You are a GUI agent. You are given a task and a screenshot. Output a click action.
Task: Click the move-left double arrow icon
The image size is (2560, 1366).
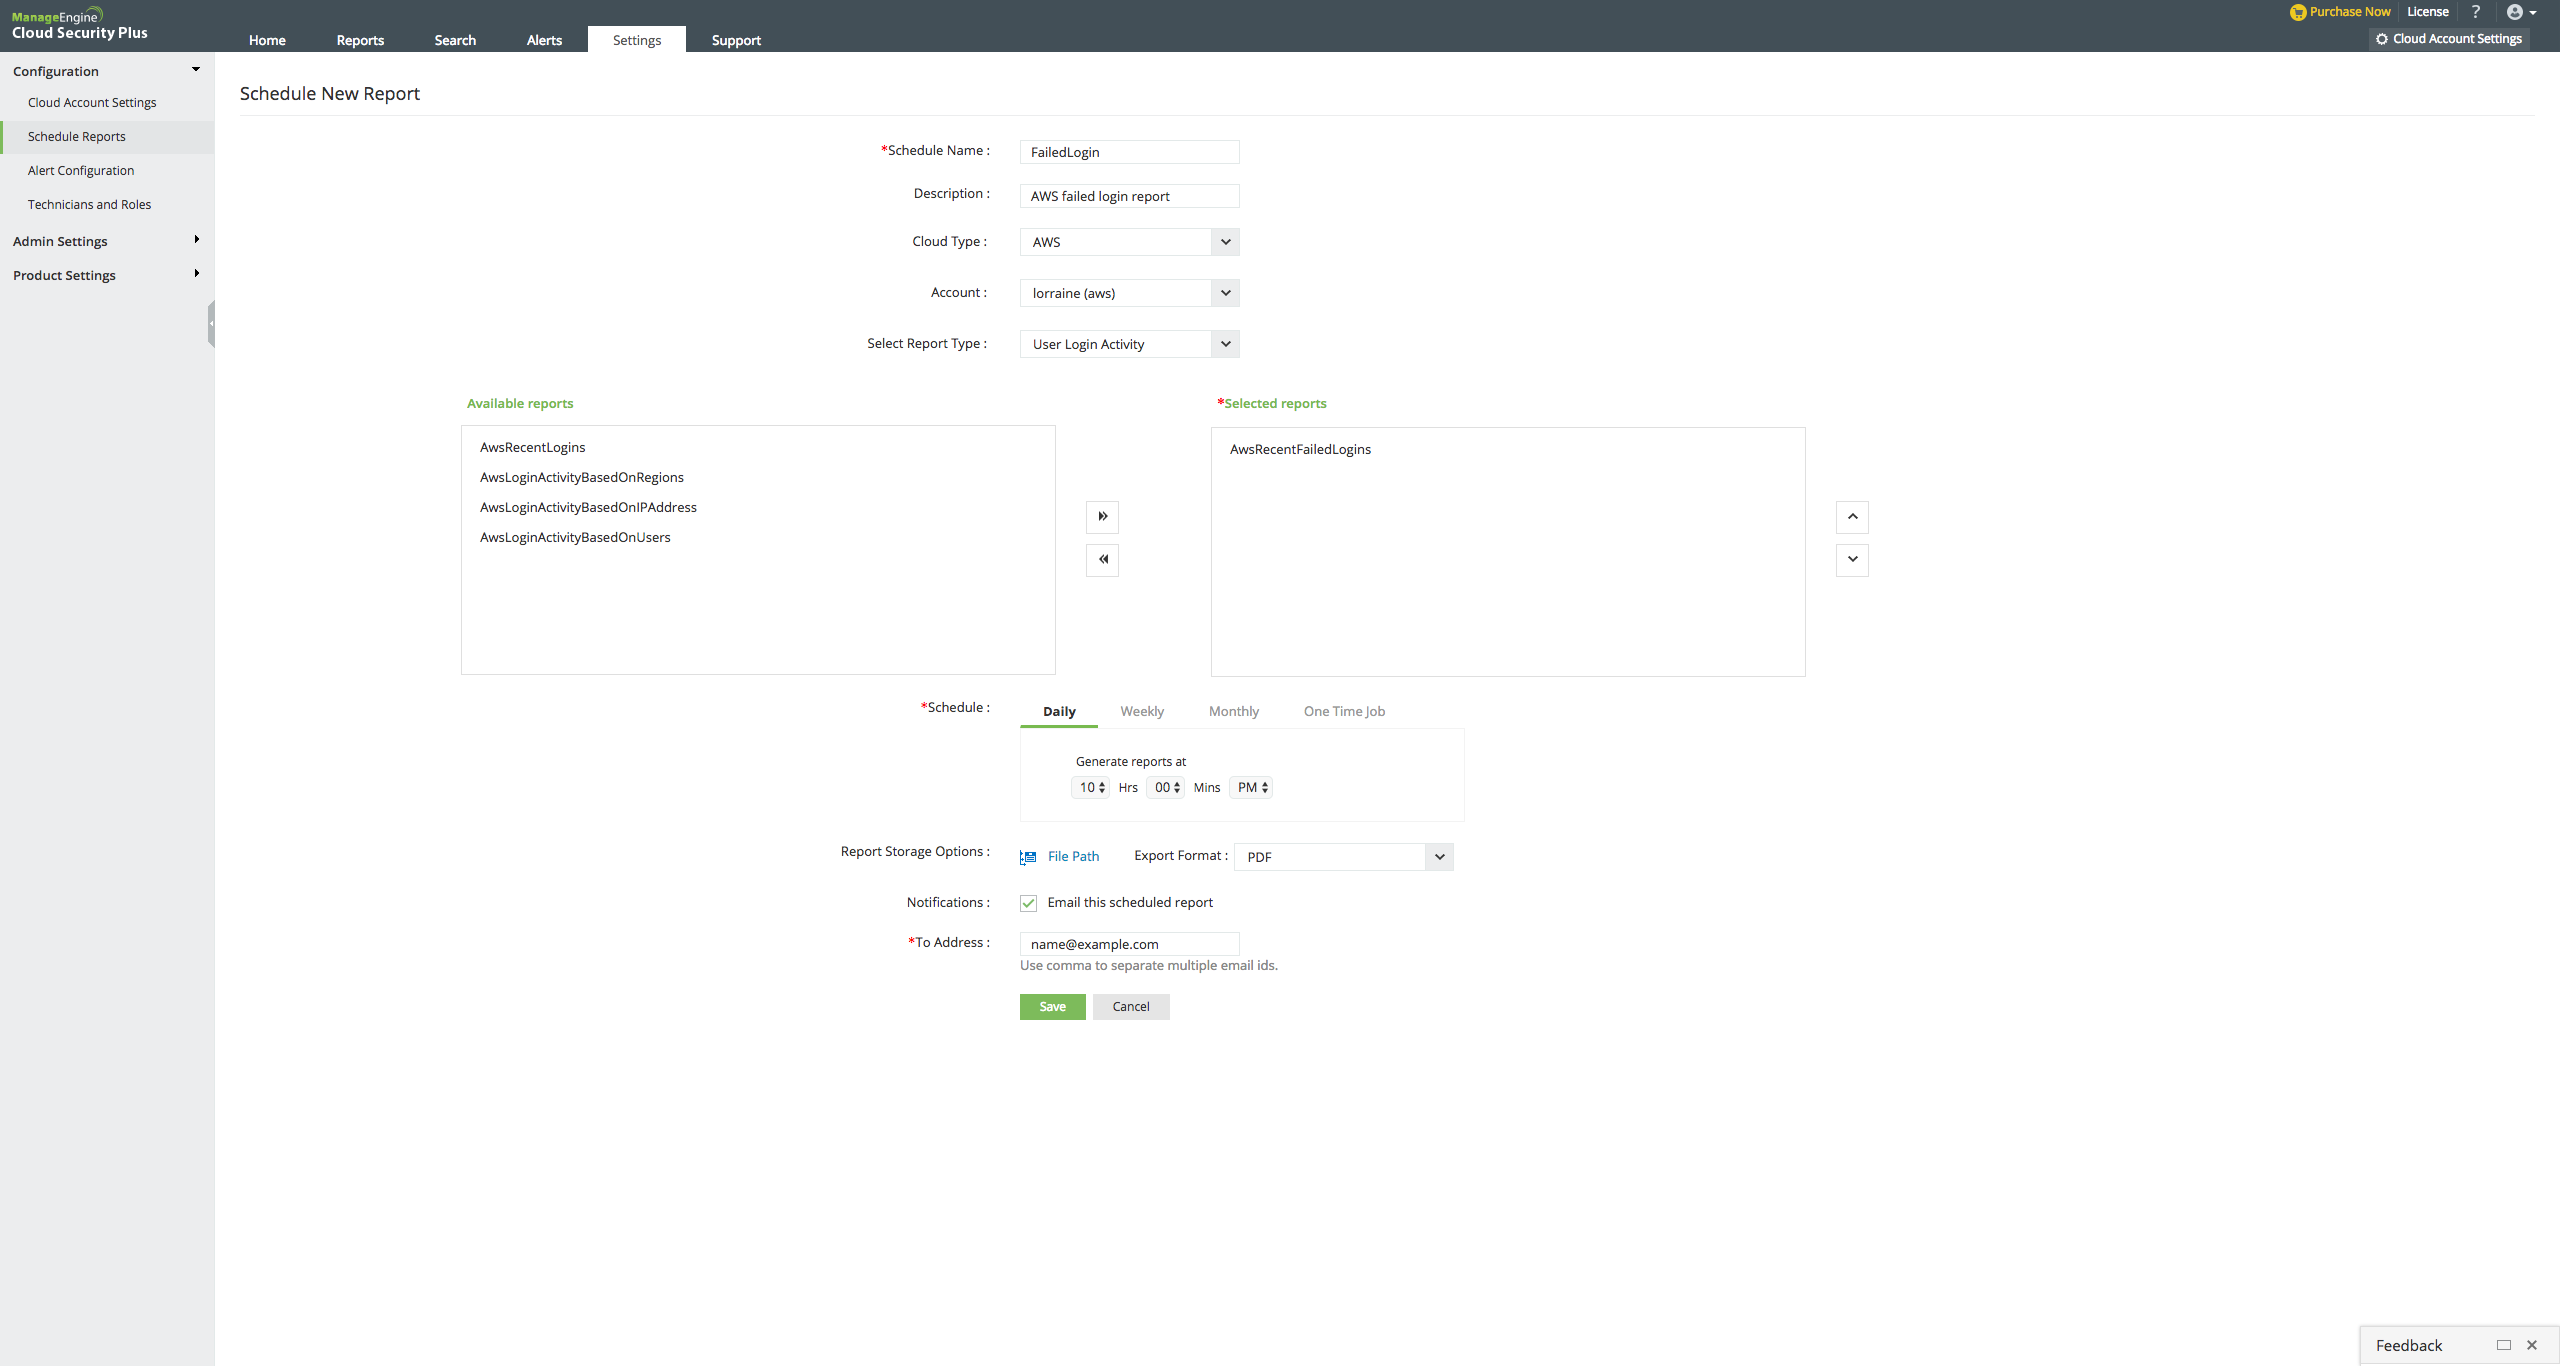1102,560
